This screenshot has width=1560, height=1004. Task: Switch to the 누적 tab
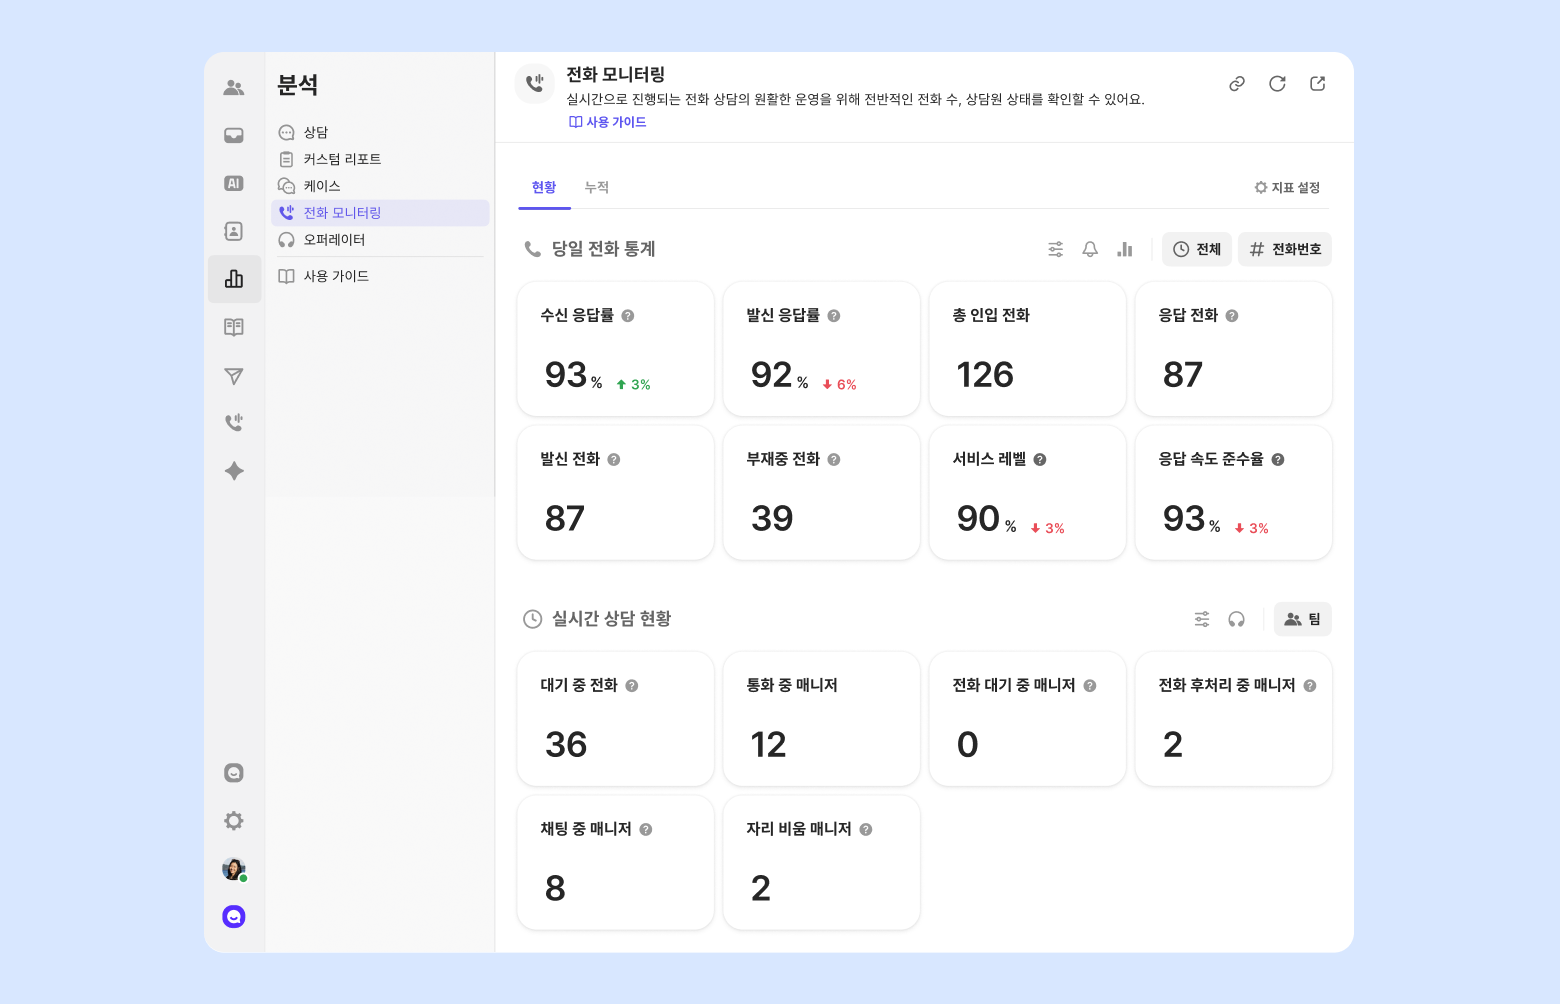click(597, 187)
